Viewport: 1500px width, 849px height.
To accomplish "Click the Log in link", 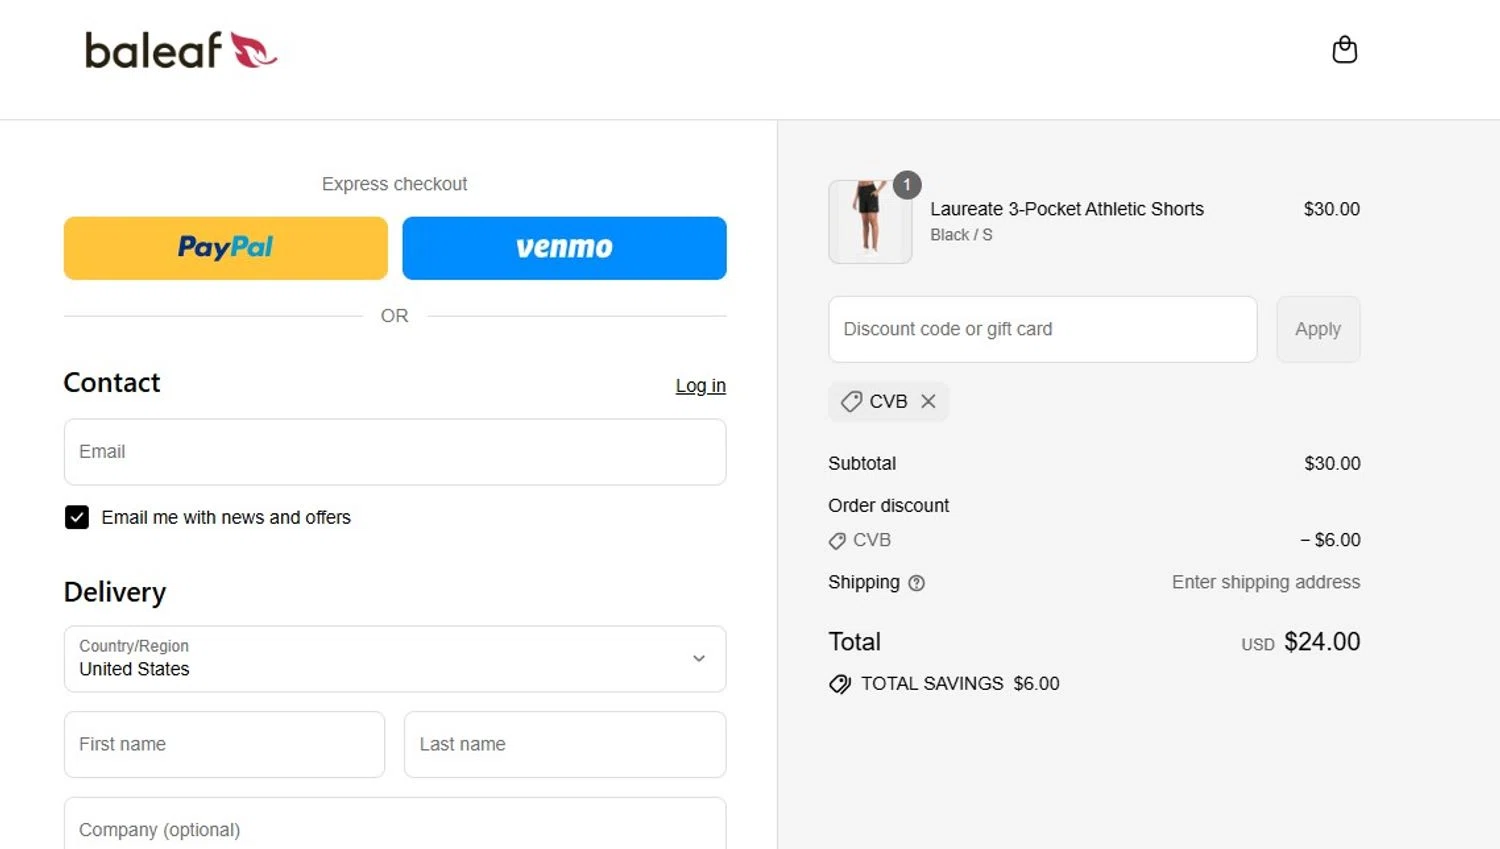I will [x=700, y=386].
